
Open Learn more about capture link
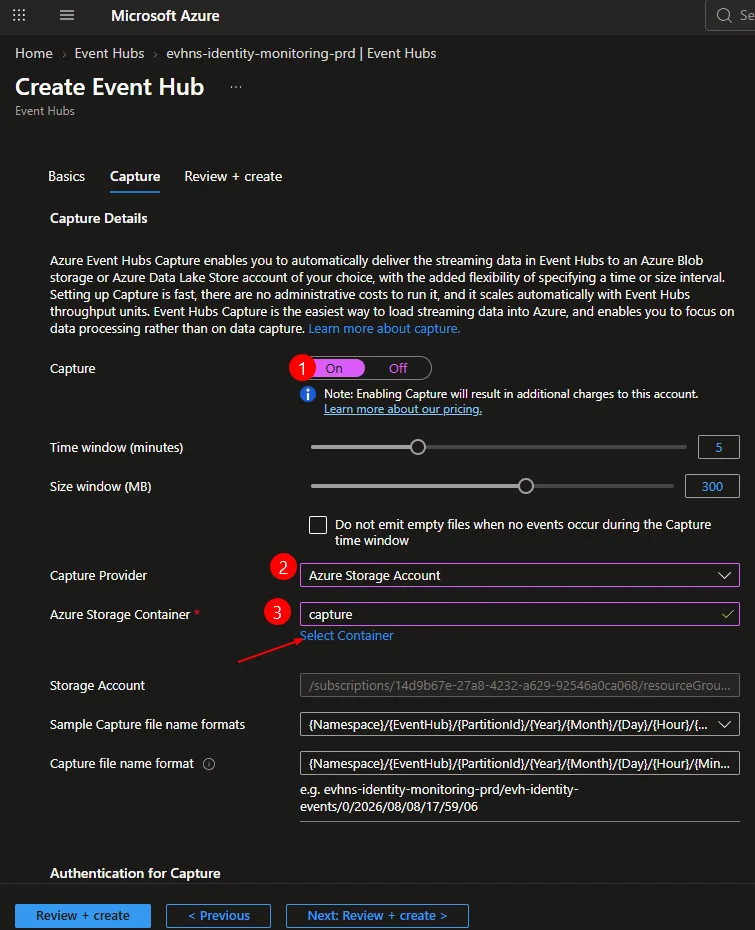tap(384, 329)
